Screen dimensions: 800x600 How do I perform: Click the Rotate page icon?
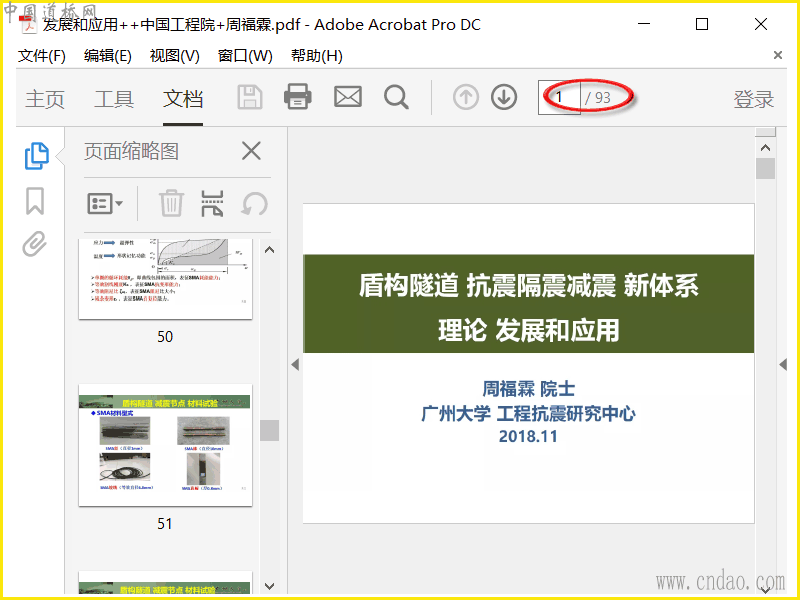coord(254,204)
